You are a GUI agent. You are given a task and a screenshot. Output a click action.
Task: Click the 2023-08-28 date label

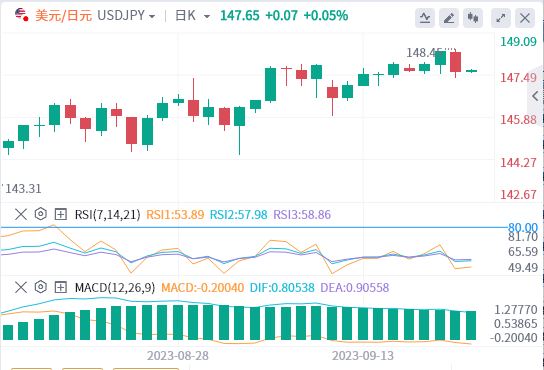(178, 356)
